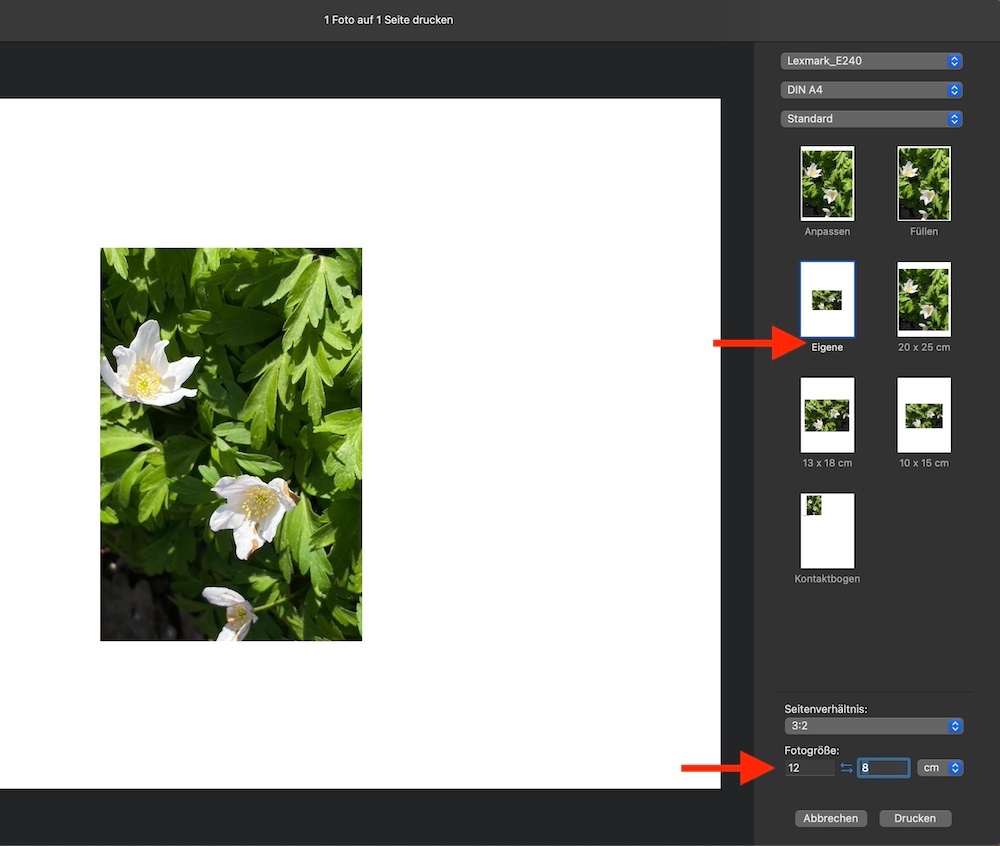Pick the 20 x 25 cm format
The width and height of the screenshot is (1000, 846).
pyautogui.click(x=923, y=300)
